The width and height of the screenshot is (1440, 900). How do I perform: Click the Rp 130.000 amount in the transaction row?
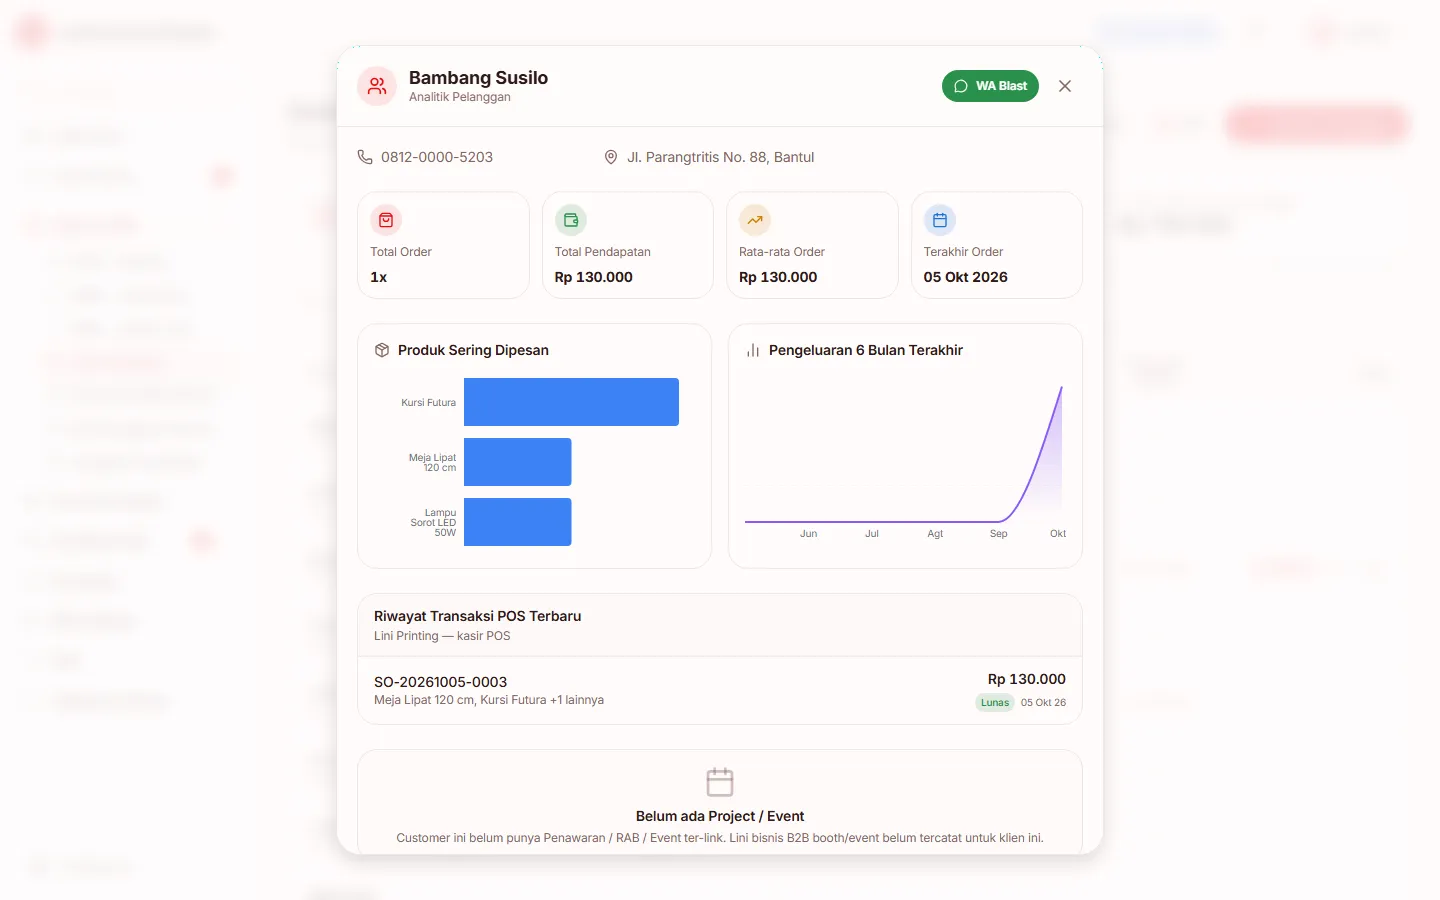tap(1027, 679)
